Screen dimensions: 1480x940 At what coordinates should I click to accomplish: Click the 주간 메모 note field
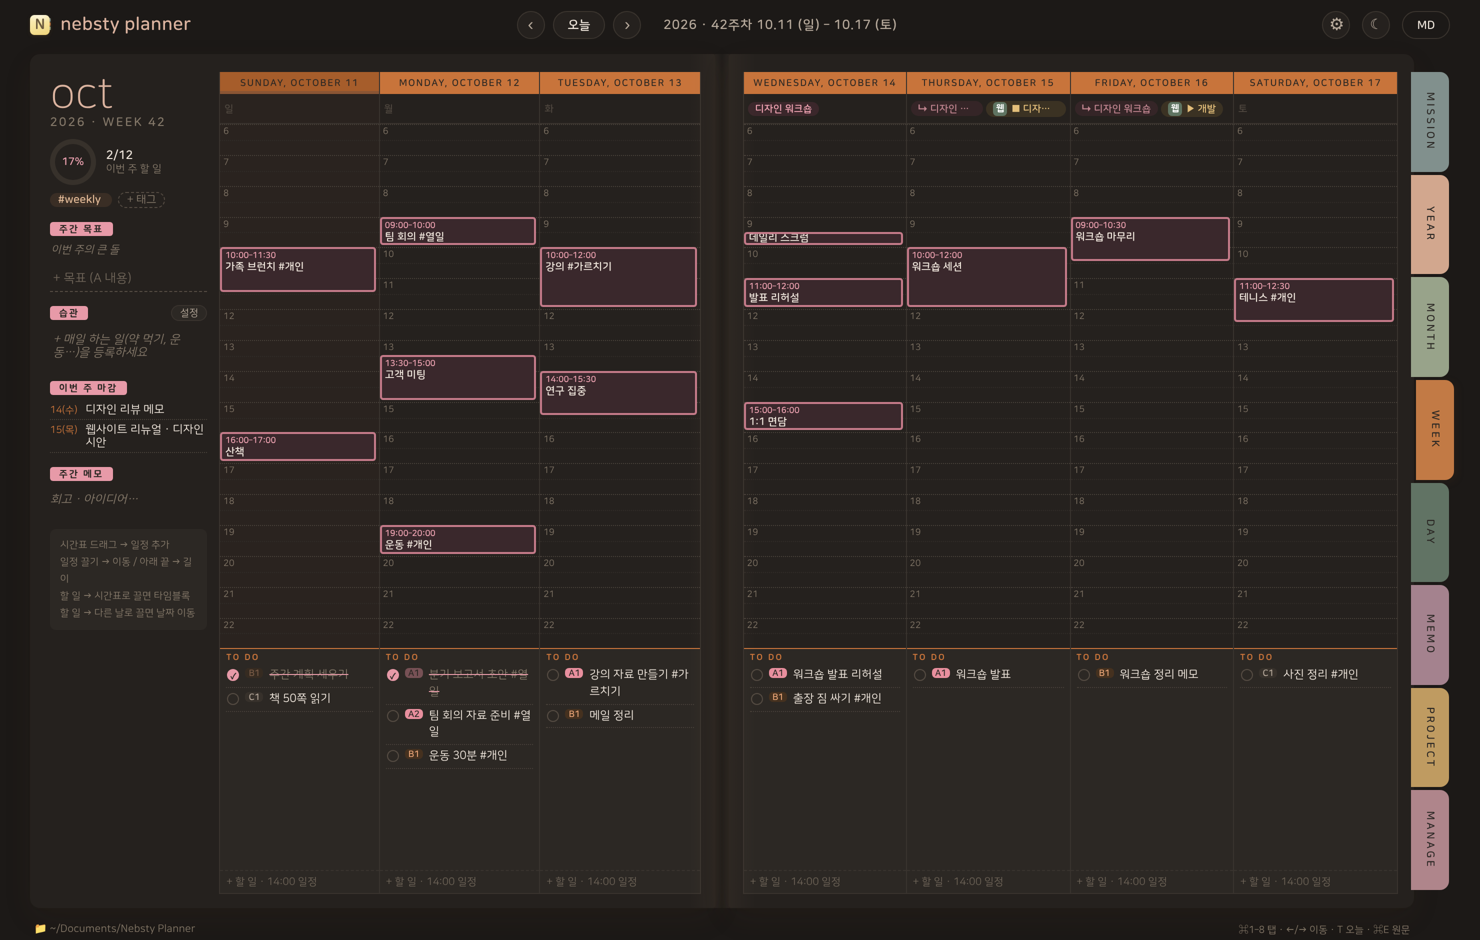click(128, 498)
